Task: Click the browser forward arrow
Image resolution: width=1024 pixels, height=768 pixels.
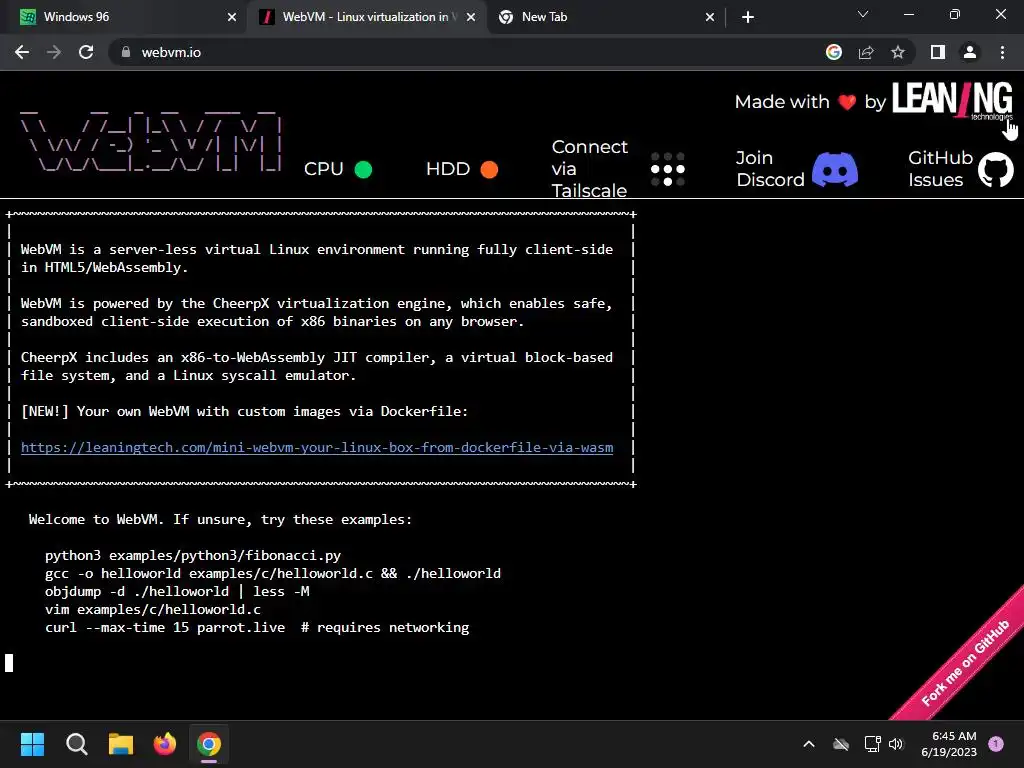Action: pos(54,52)
